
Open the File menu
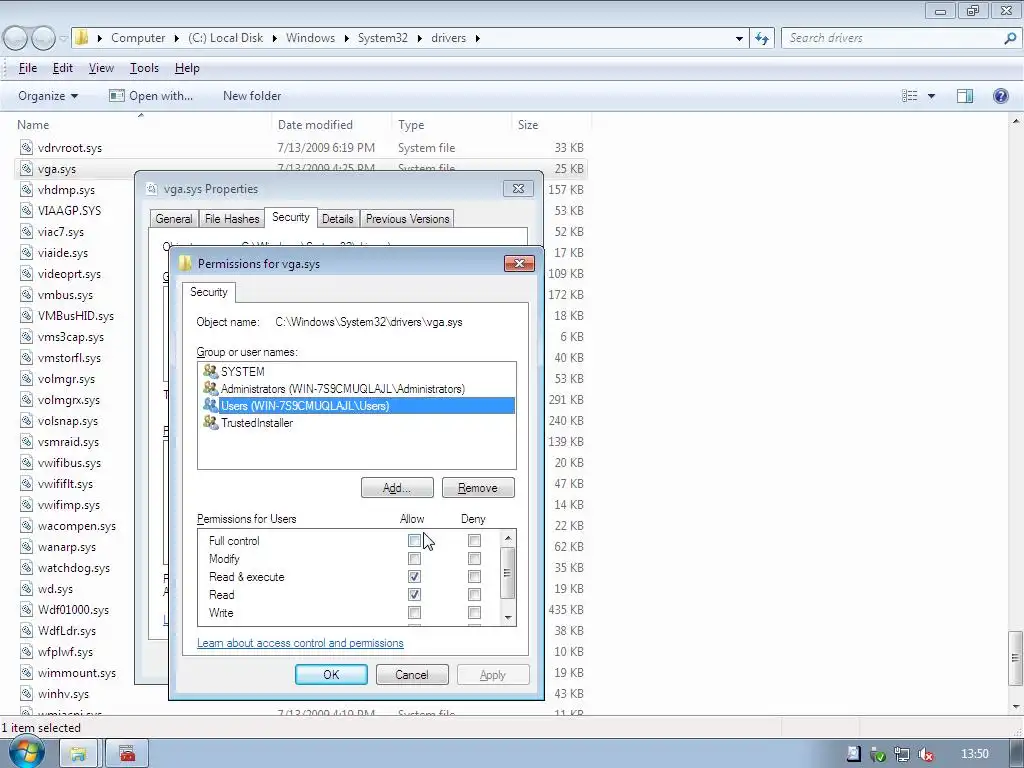click(x=27, y=68)
